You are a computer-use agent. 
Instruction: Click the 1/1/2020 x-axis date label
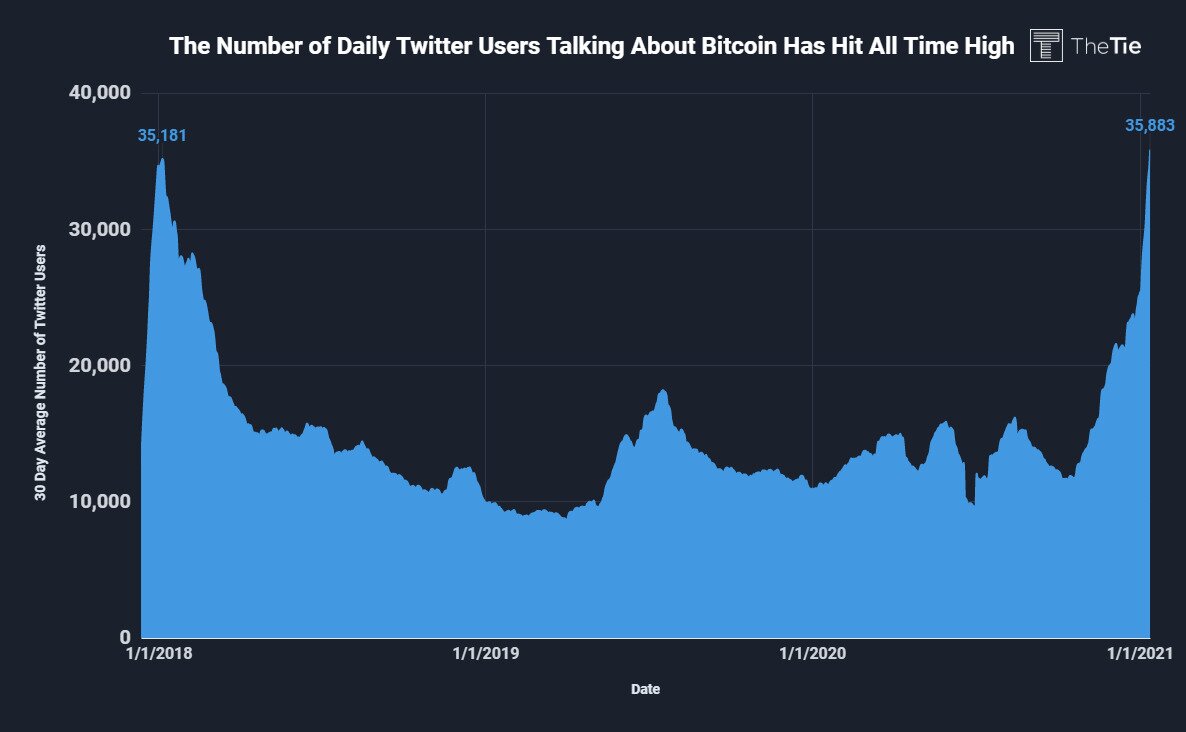(x=812, y=653)
